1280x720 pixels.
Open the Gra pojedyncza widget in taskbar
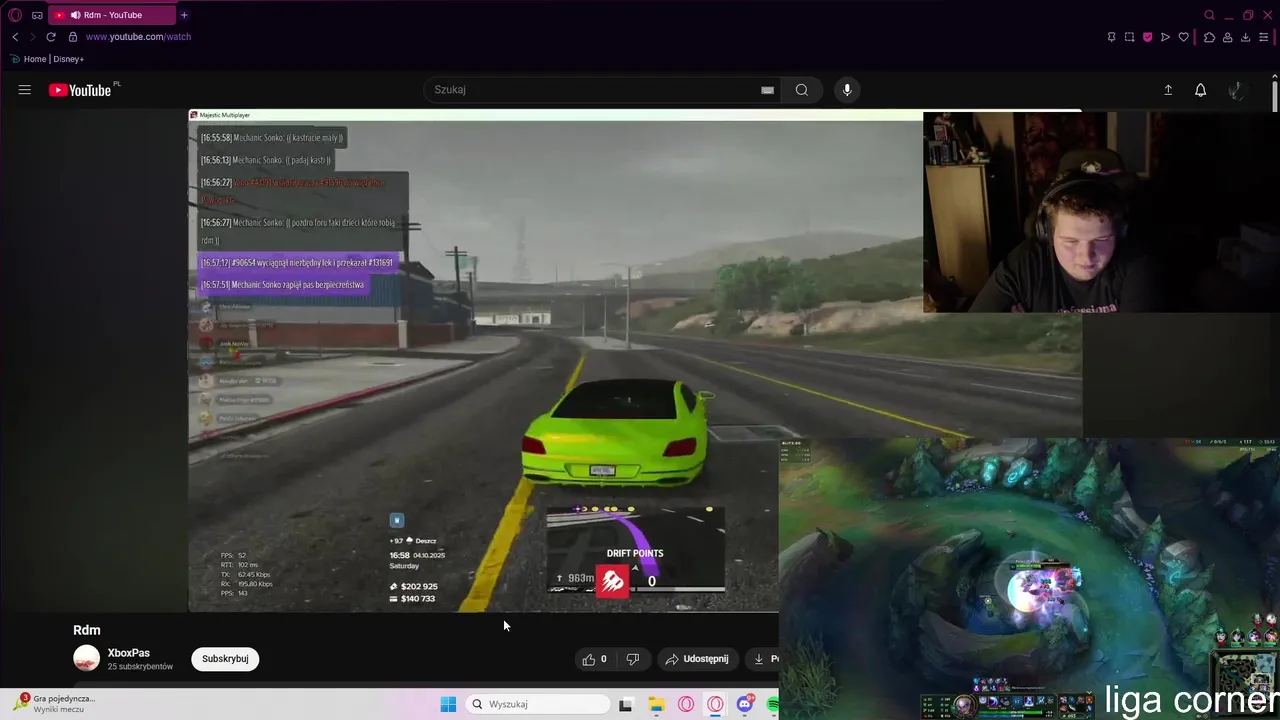(x=55, y=704)
